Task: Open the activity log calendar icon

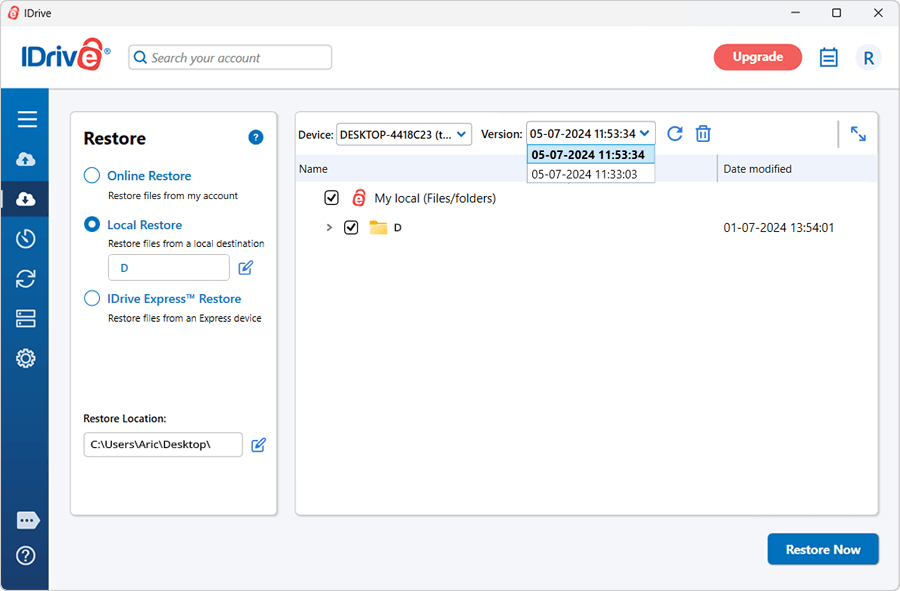Action: [x=828, y=57]
